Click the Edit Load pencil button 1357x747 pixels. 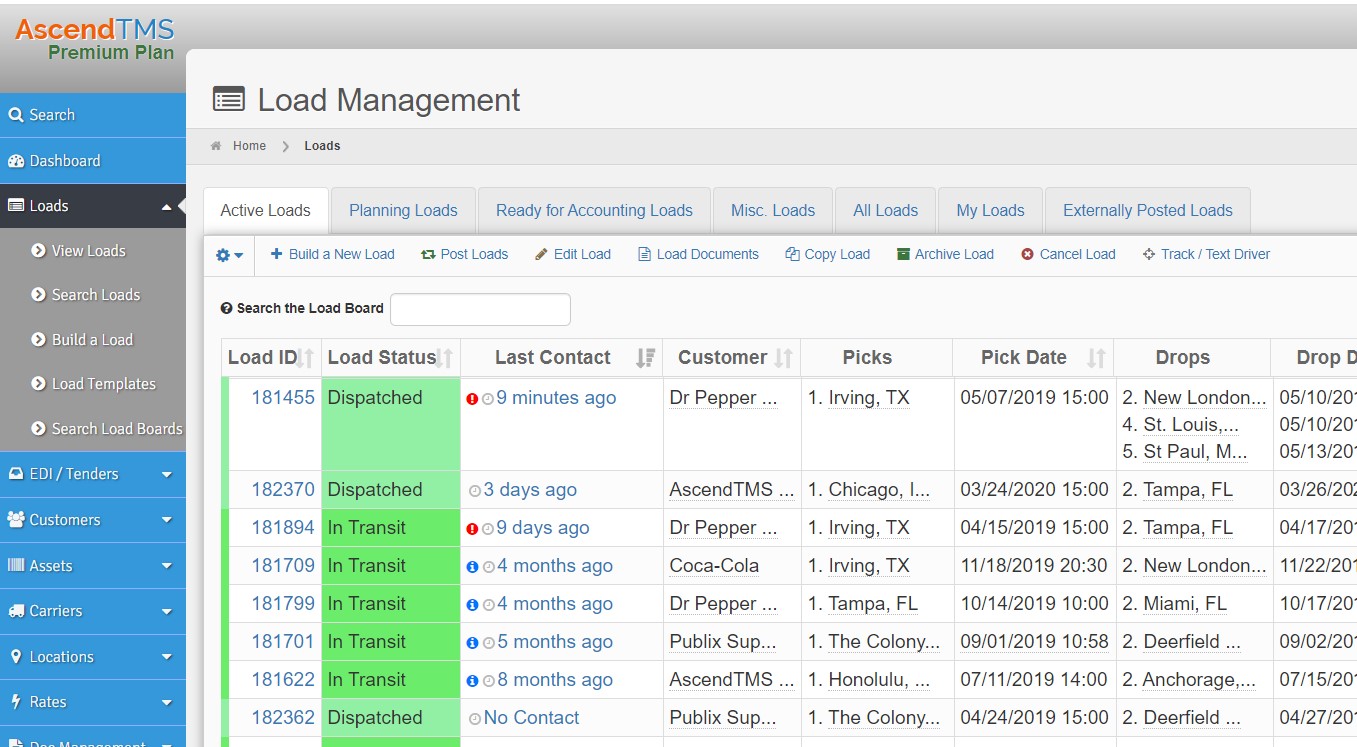[573, 255]
